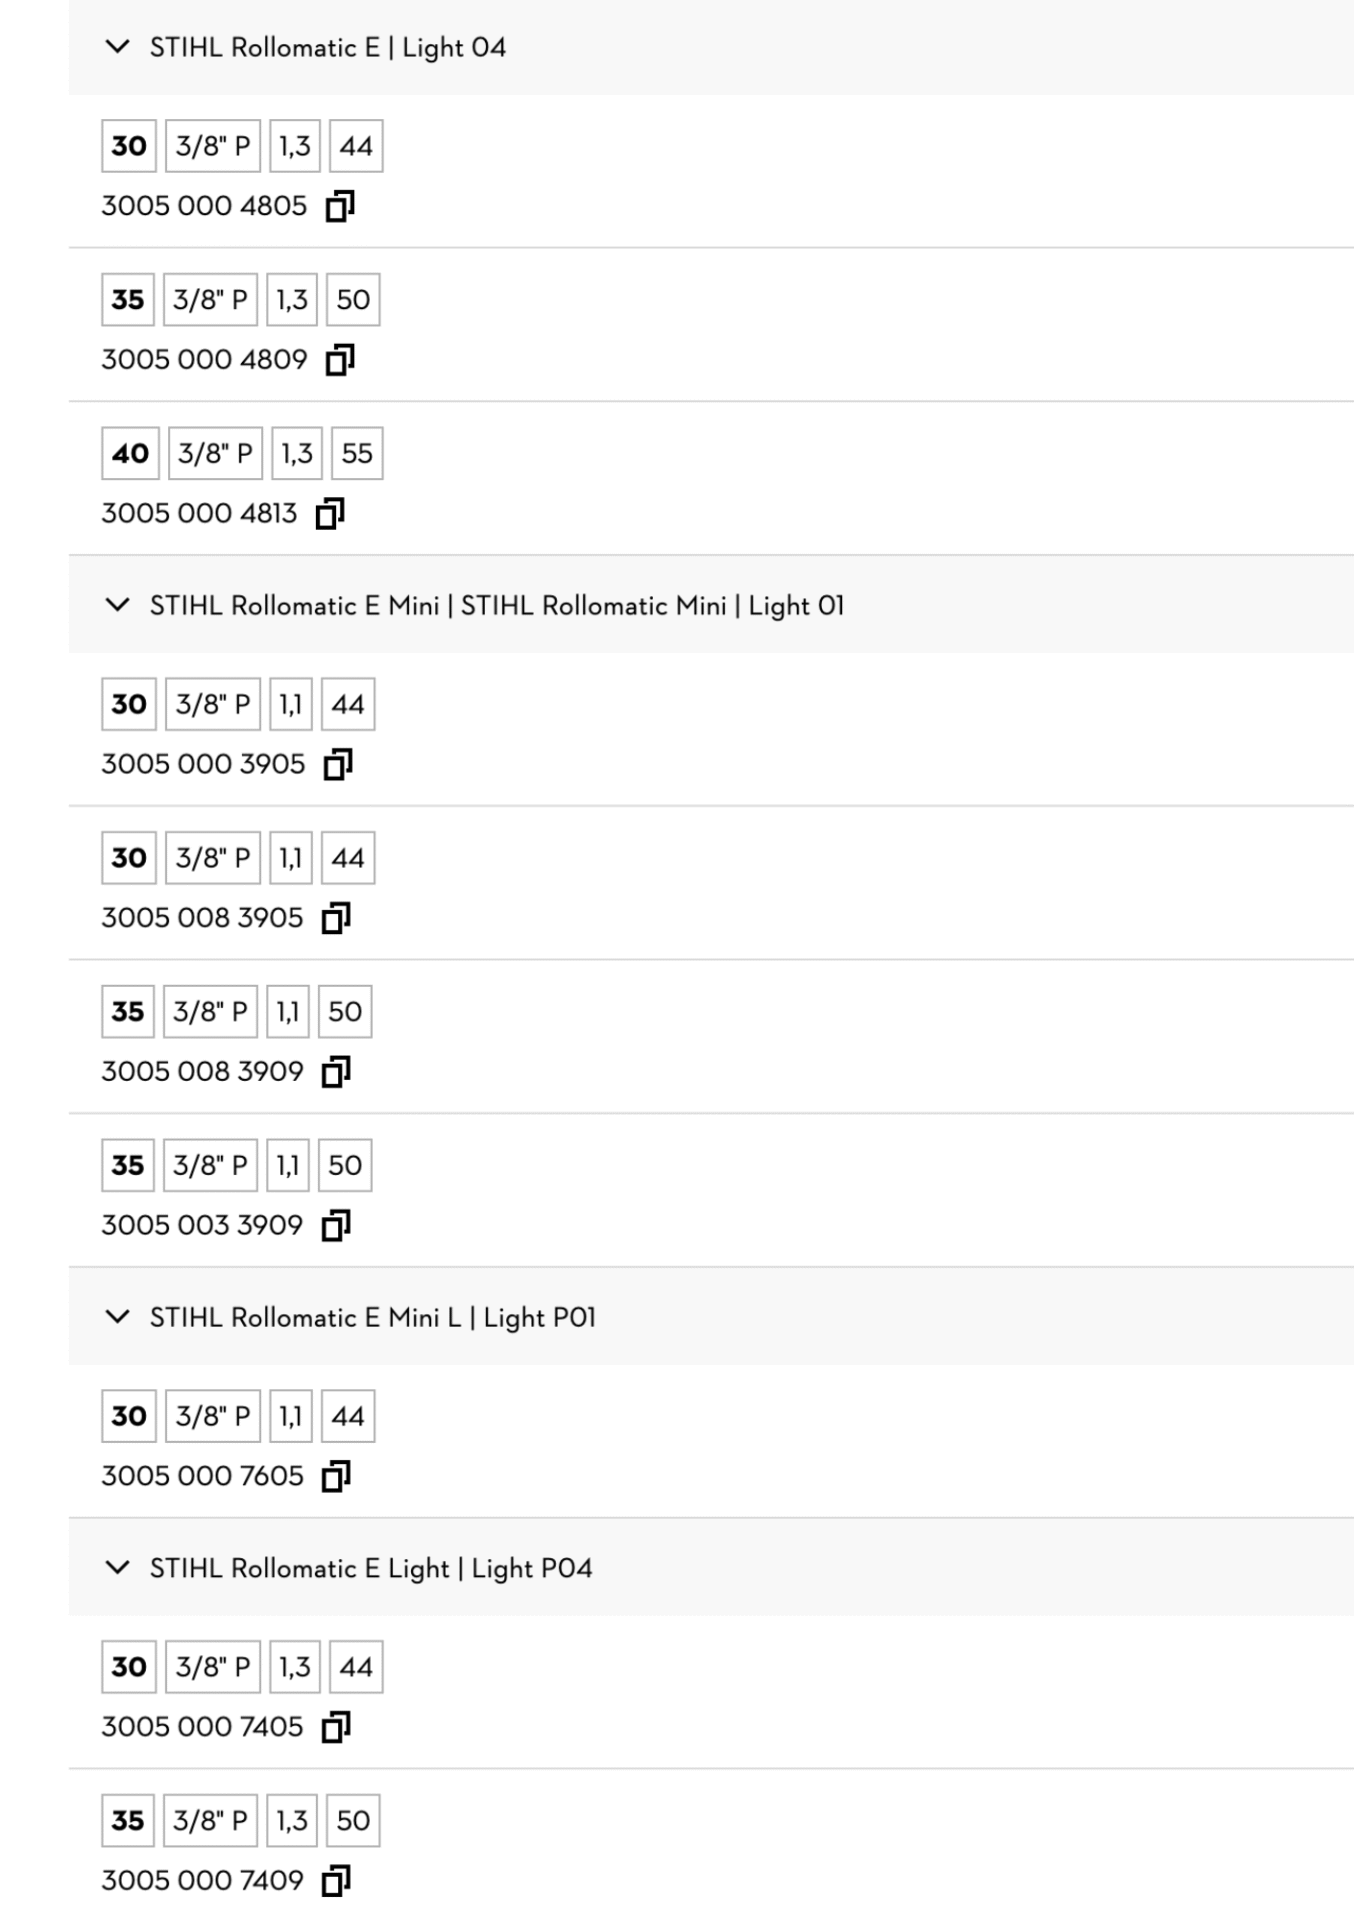1354x1920 pixels.
Task: Click the 40 cm bar length badge
Action: 130,454
